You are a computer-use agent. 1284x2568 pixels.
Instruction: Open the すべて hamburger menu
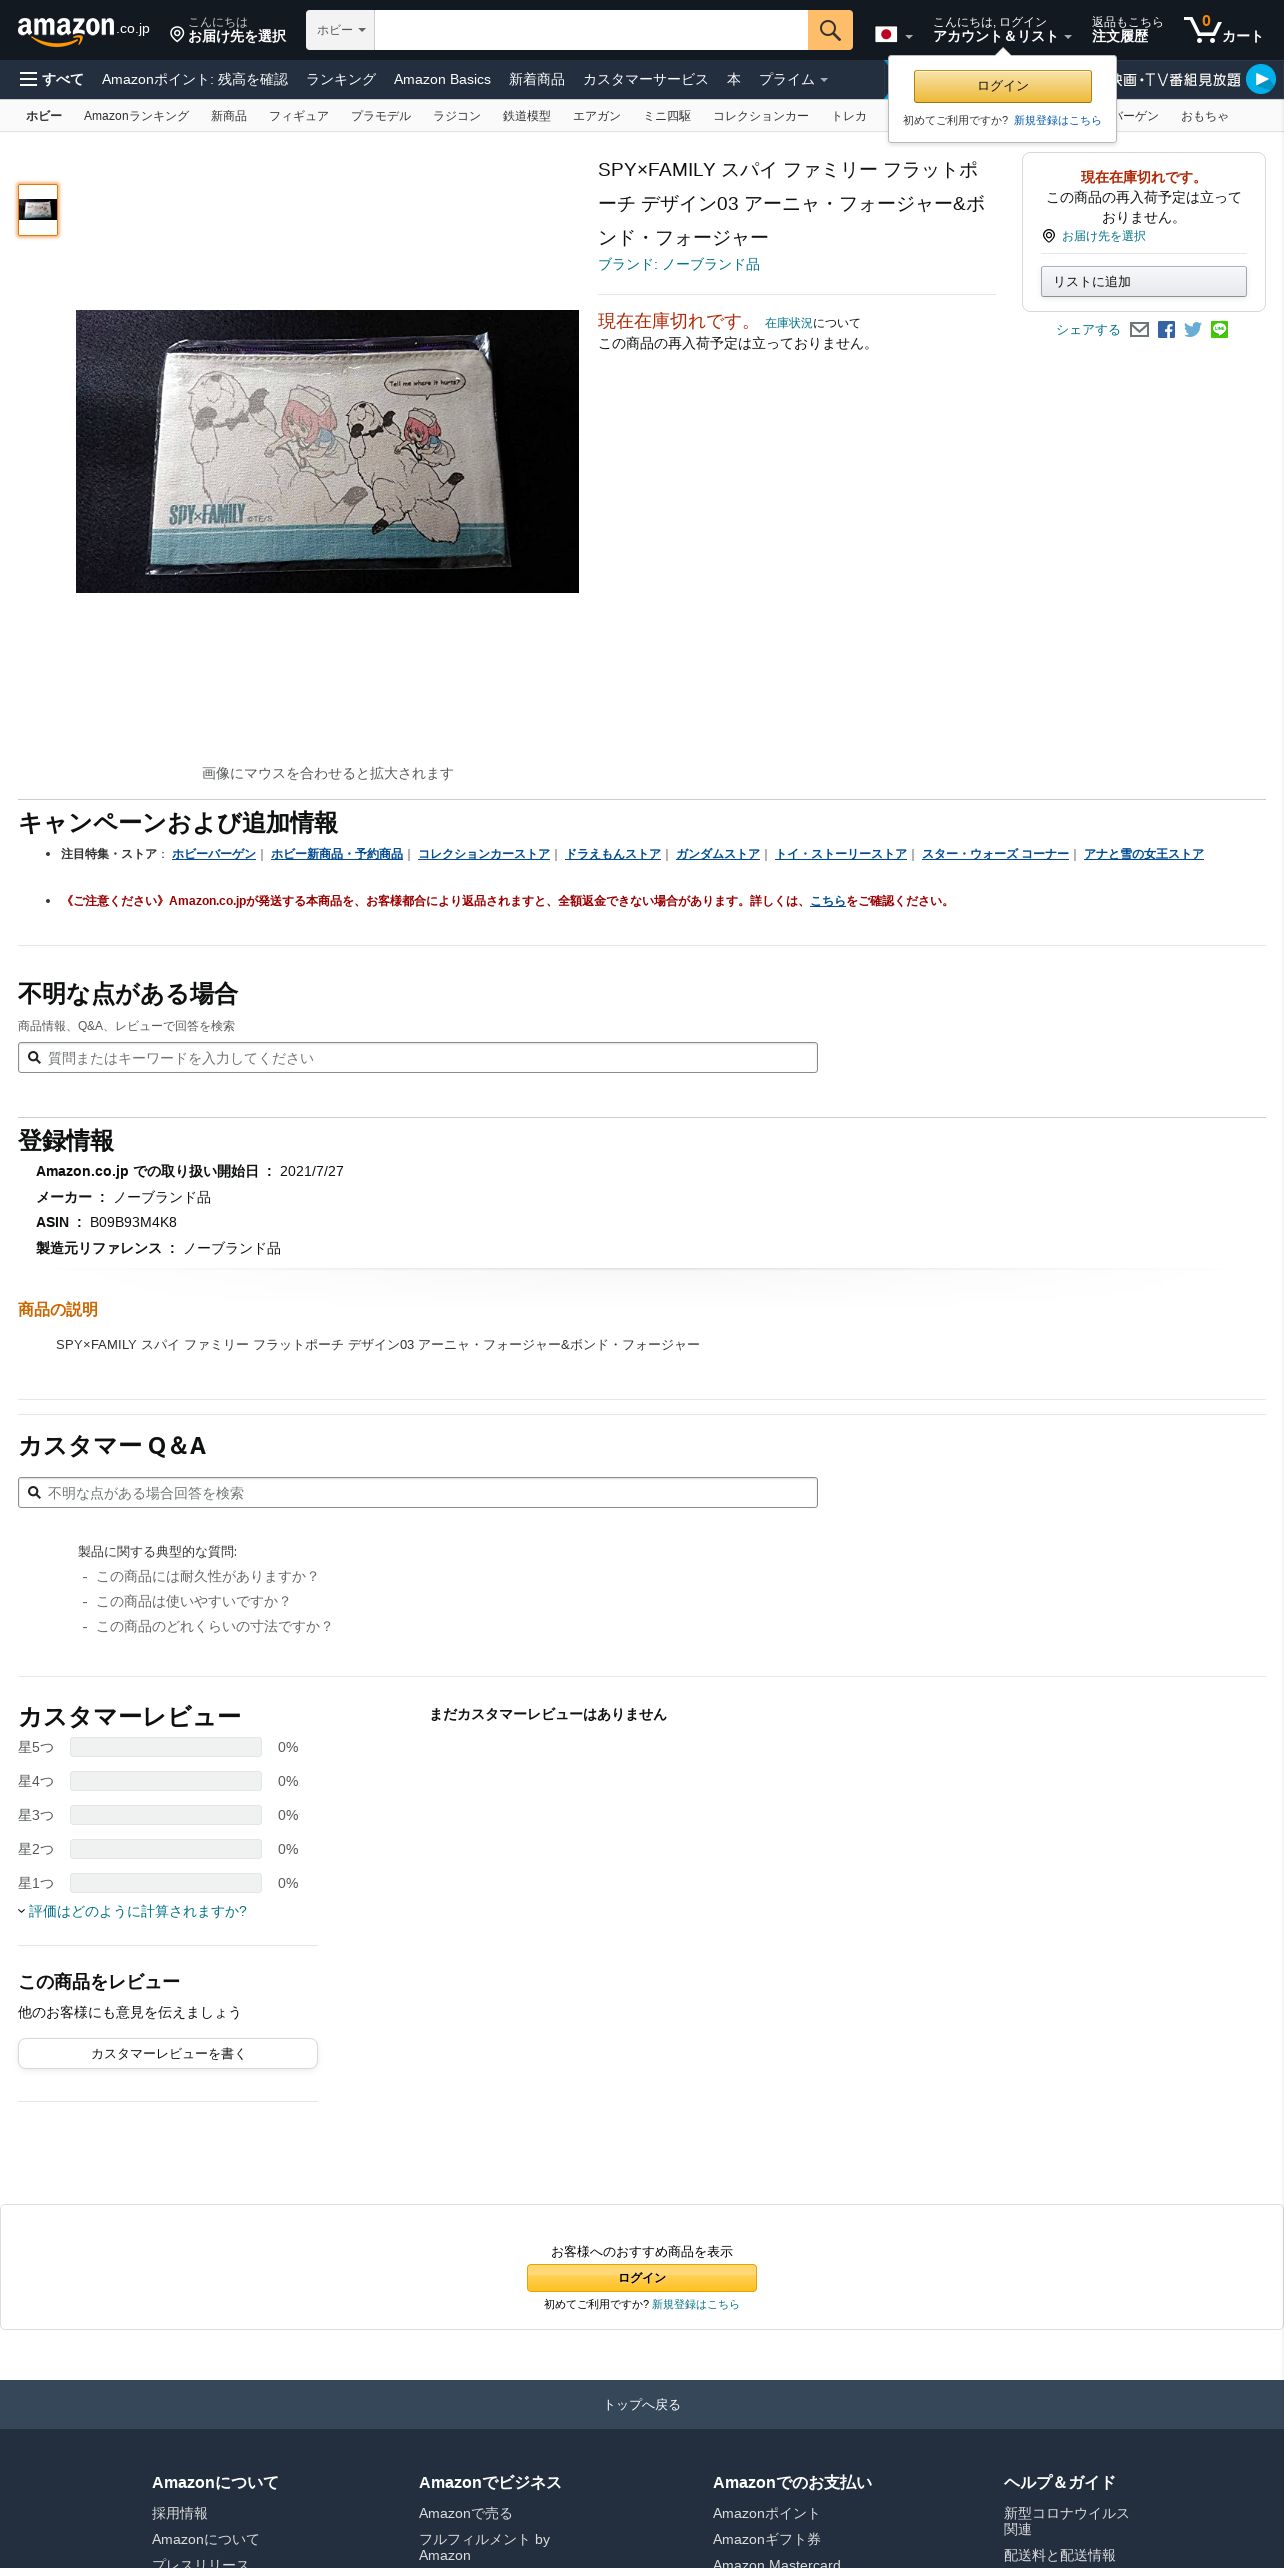pos(52,79)
